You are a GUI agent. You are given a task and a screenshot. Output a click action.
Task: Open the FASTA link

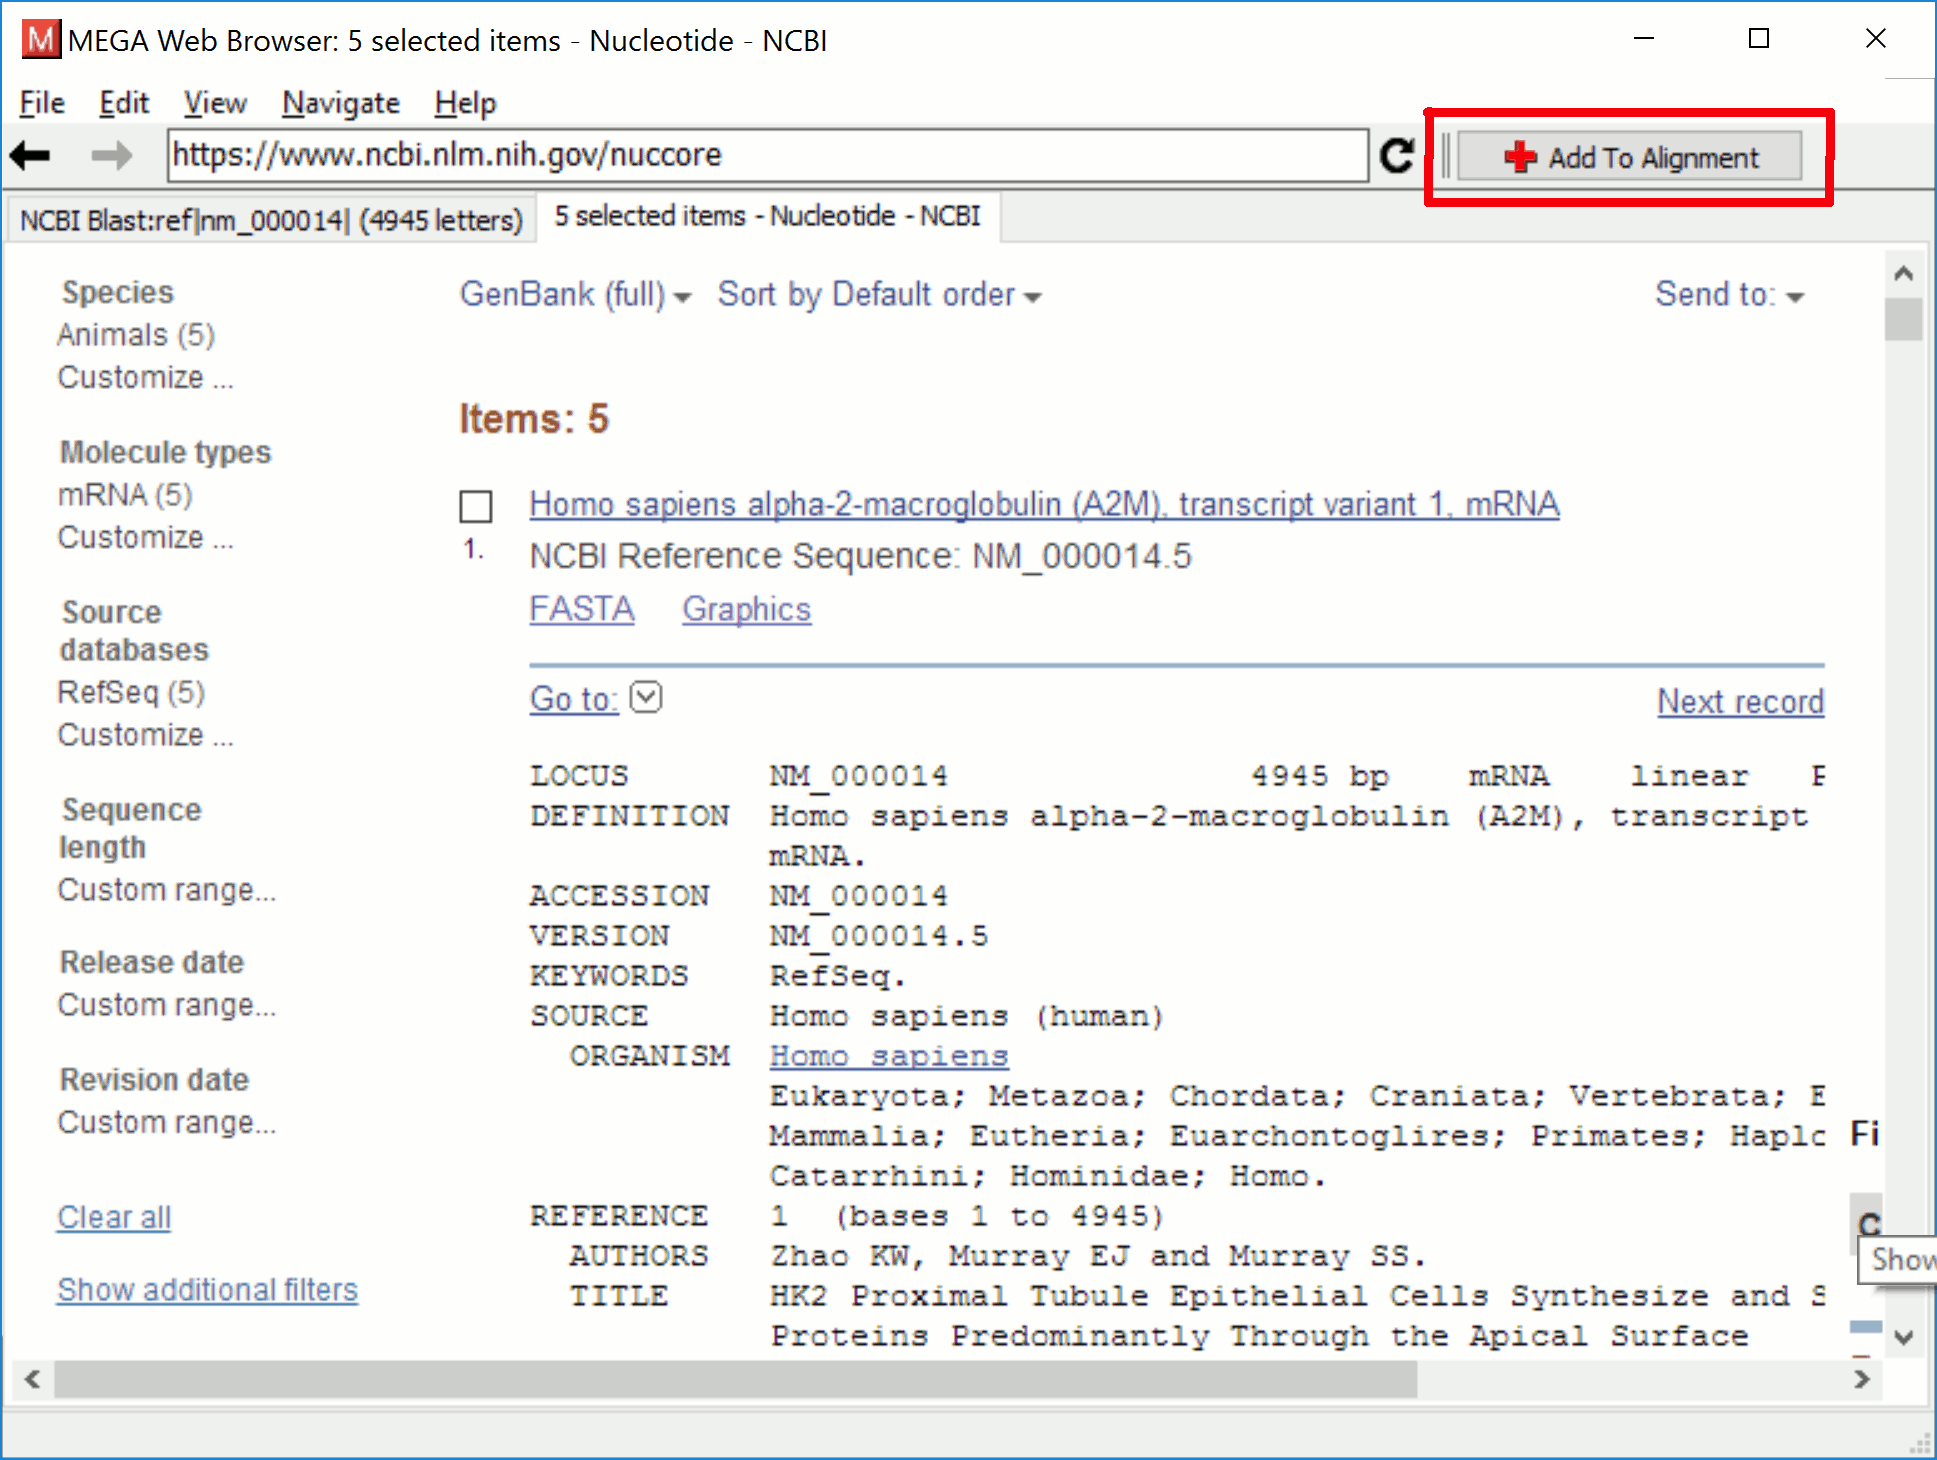click(582, 609)
